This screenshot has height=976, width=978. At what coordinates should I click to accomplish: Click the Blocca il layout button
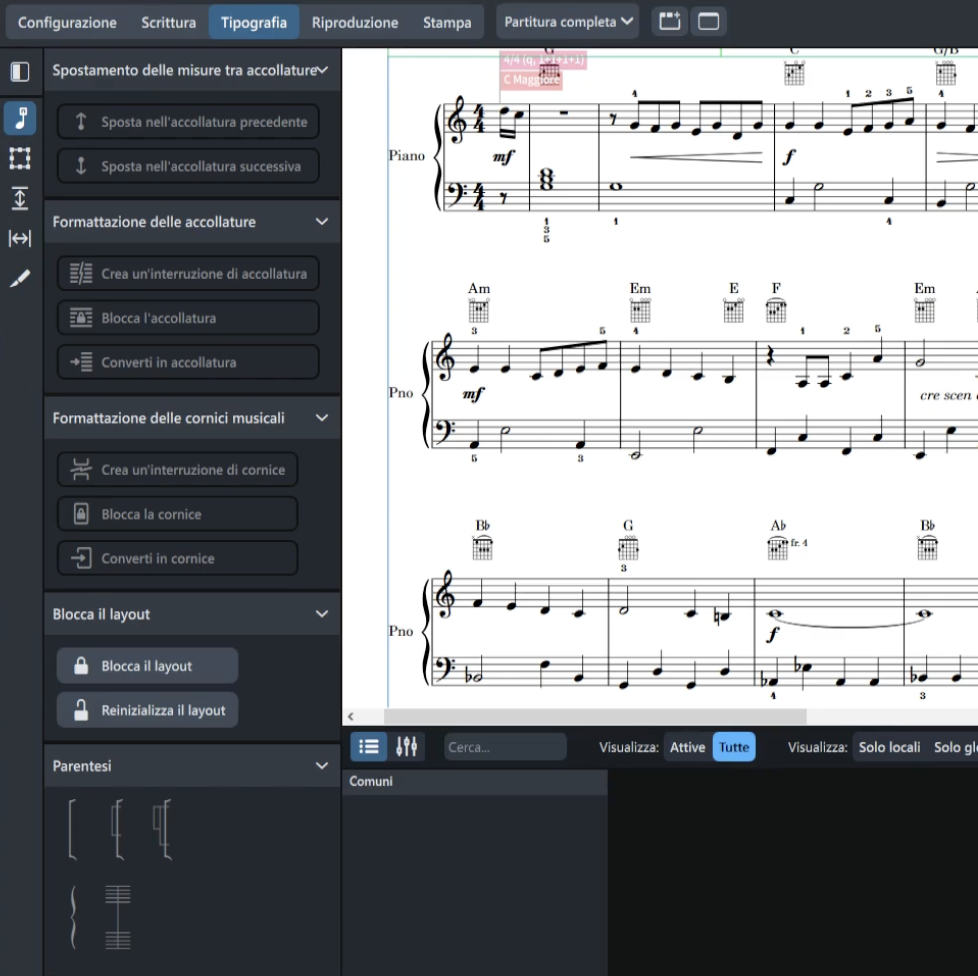[147, 666]
